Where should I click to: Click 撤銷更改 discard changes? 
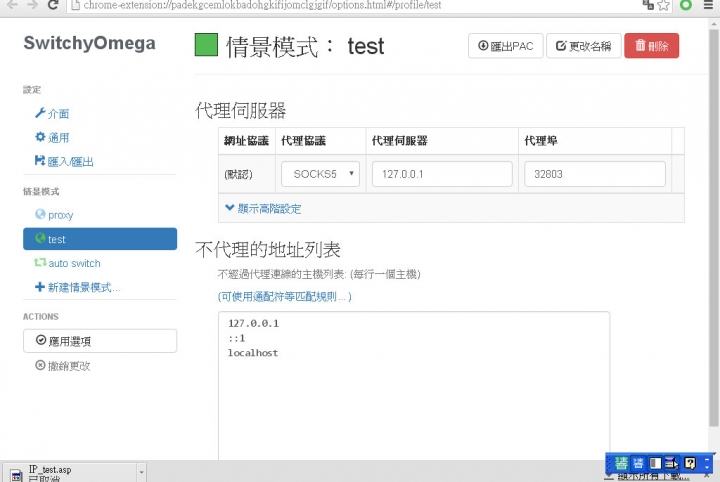pos(63,366)
